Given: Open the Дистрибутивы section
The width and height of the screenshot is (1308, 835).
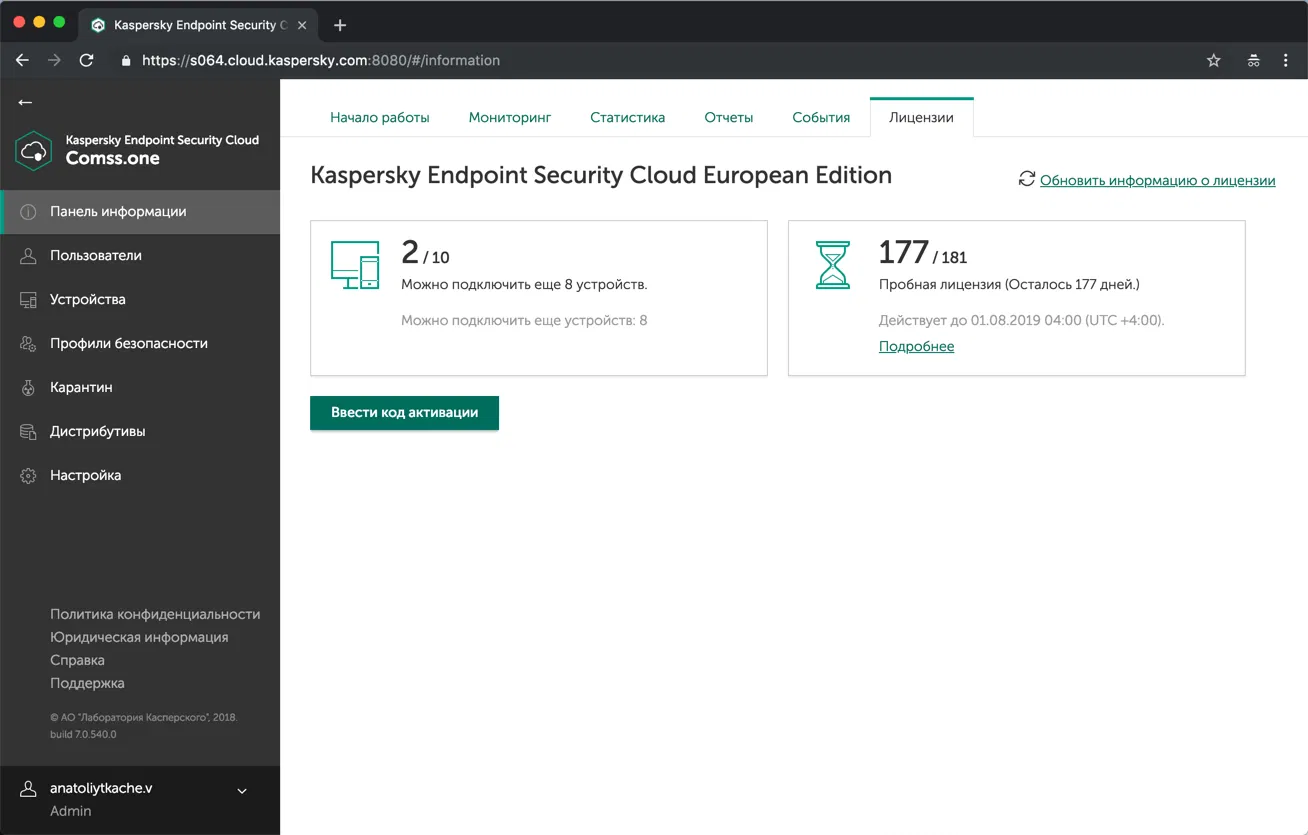Looking at the screenshot, I should (x=95, y=431).
